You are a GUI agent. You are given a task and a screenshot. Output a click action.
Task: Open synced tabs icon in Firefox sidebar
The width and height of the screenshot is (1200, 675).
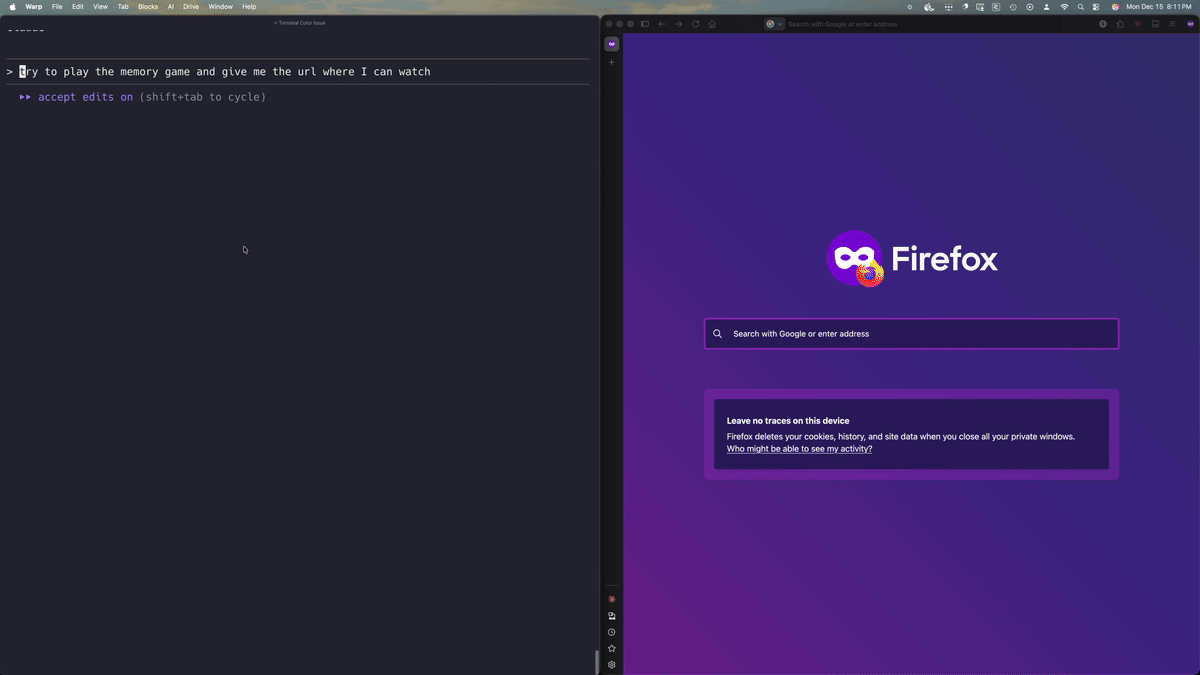(612, 616)
